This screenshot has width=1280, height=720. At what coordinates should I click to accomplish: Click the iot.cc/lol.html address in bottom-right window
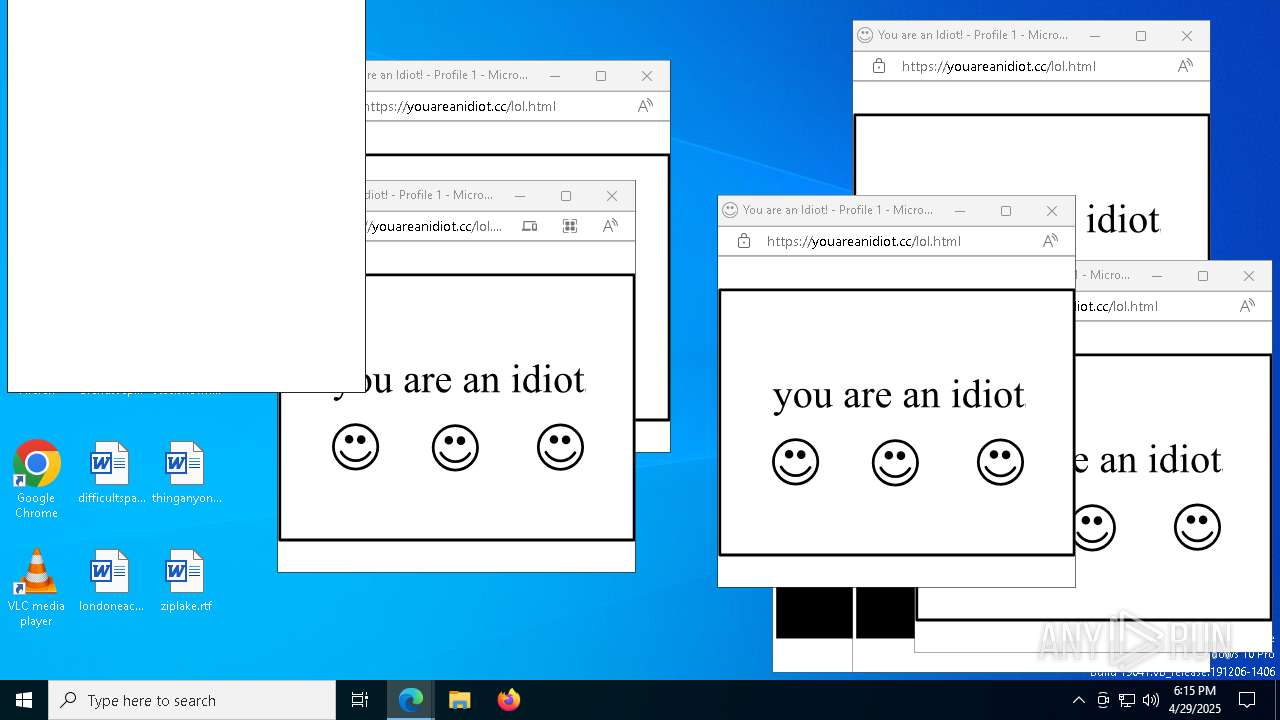point(1117,306)
